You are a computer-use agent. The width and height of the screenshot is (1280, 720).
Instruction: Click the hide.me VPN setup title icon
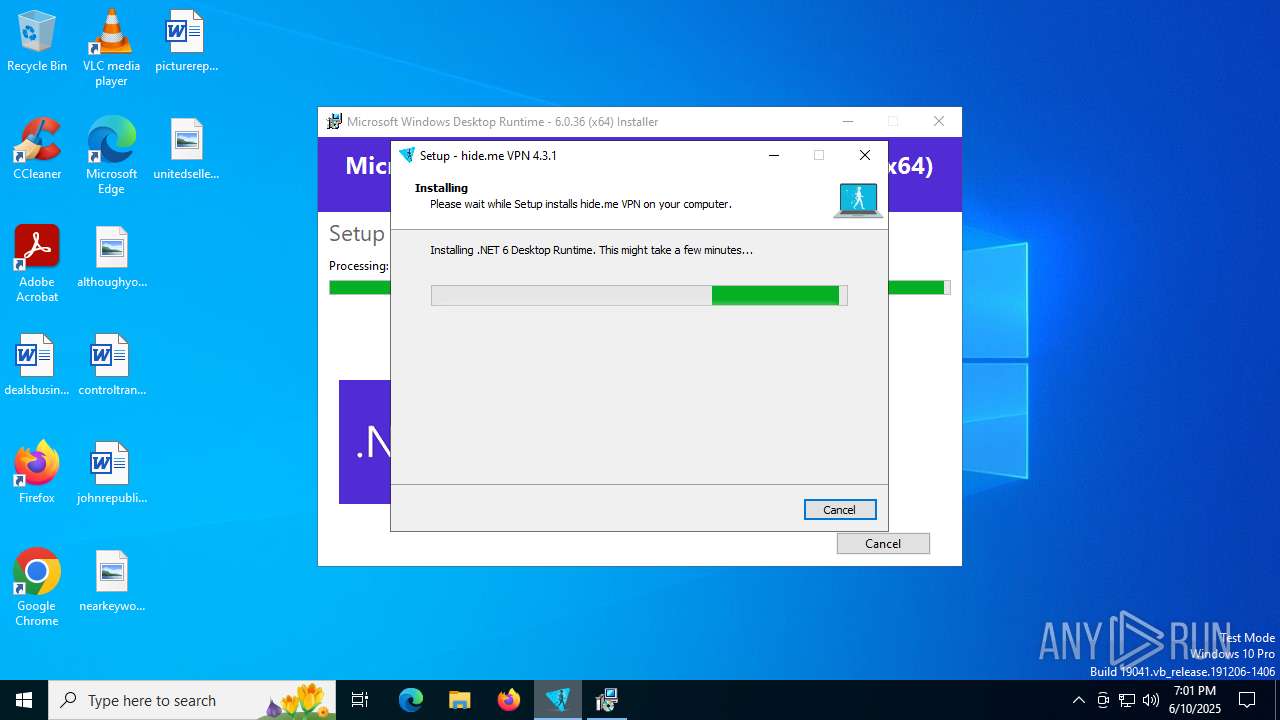pos(406,155)
